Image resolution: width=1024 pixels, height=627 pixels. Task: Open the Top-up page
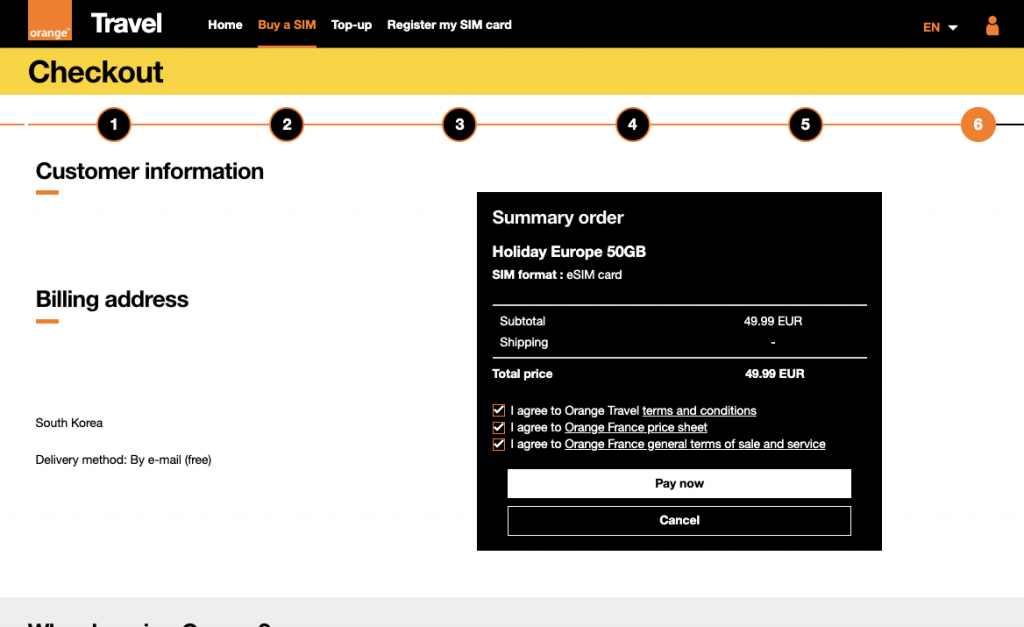(x=351, y=25)
